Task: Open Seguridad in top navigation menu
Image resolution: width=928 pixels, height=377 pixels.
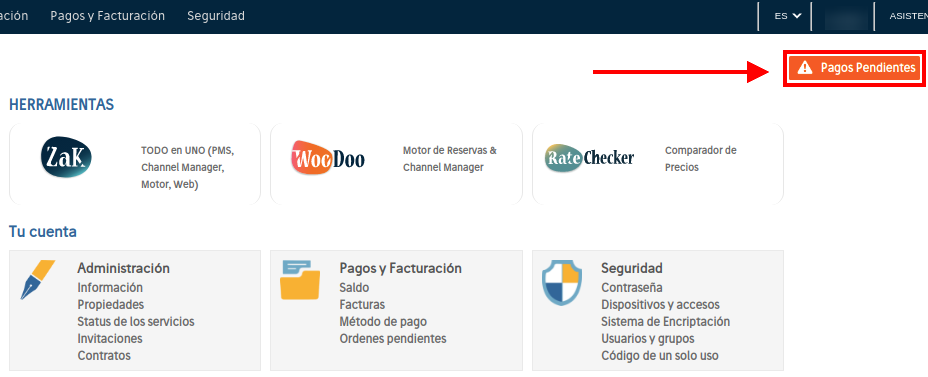Action: (216, 16)
